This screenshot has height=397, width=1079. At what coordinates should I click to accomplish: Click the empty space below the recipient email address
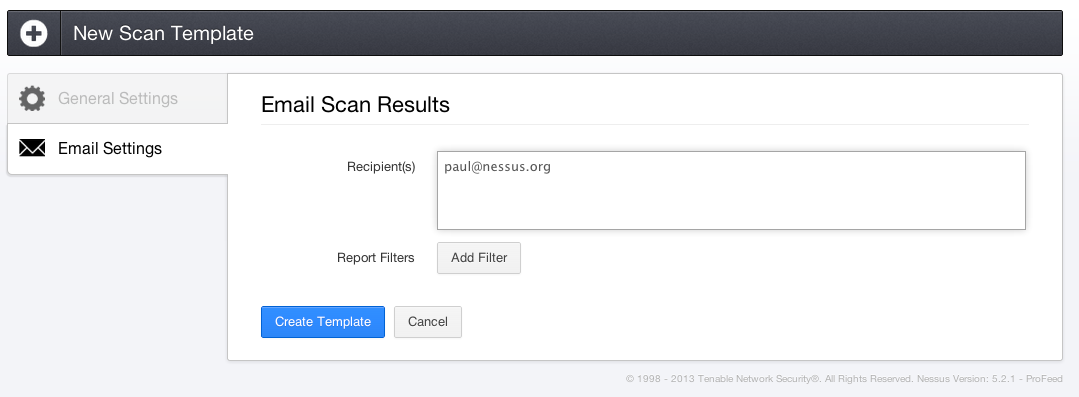tap(731, 203)
